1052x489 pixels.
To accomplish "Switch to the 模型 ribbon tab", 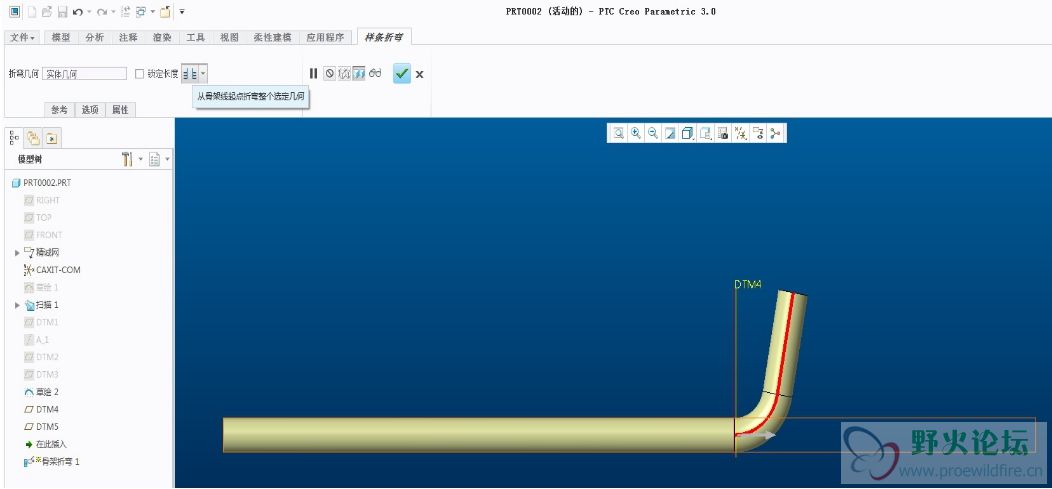I will 61,38.
